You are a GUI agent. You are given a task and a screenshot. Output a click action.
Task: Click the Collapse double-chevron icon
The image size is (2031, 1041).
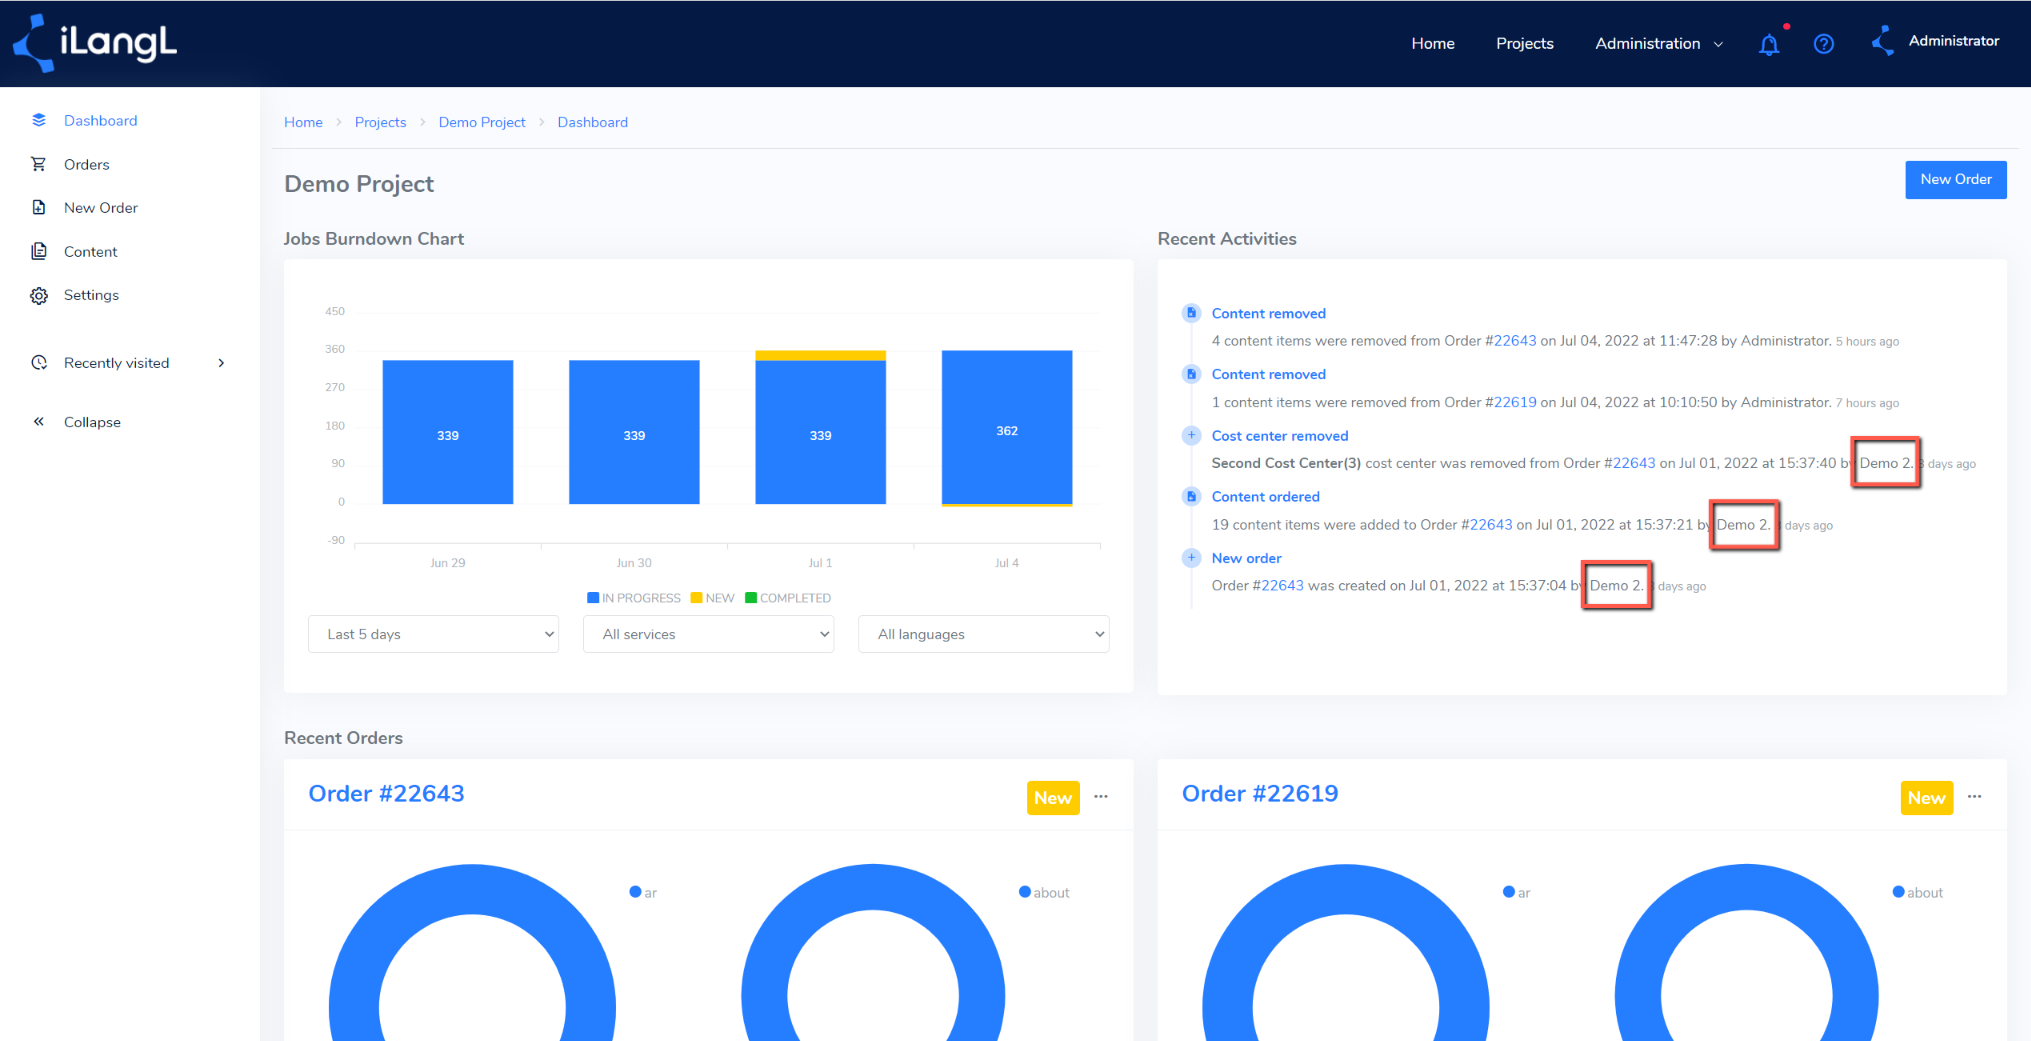point(39,422)
